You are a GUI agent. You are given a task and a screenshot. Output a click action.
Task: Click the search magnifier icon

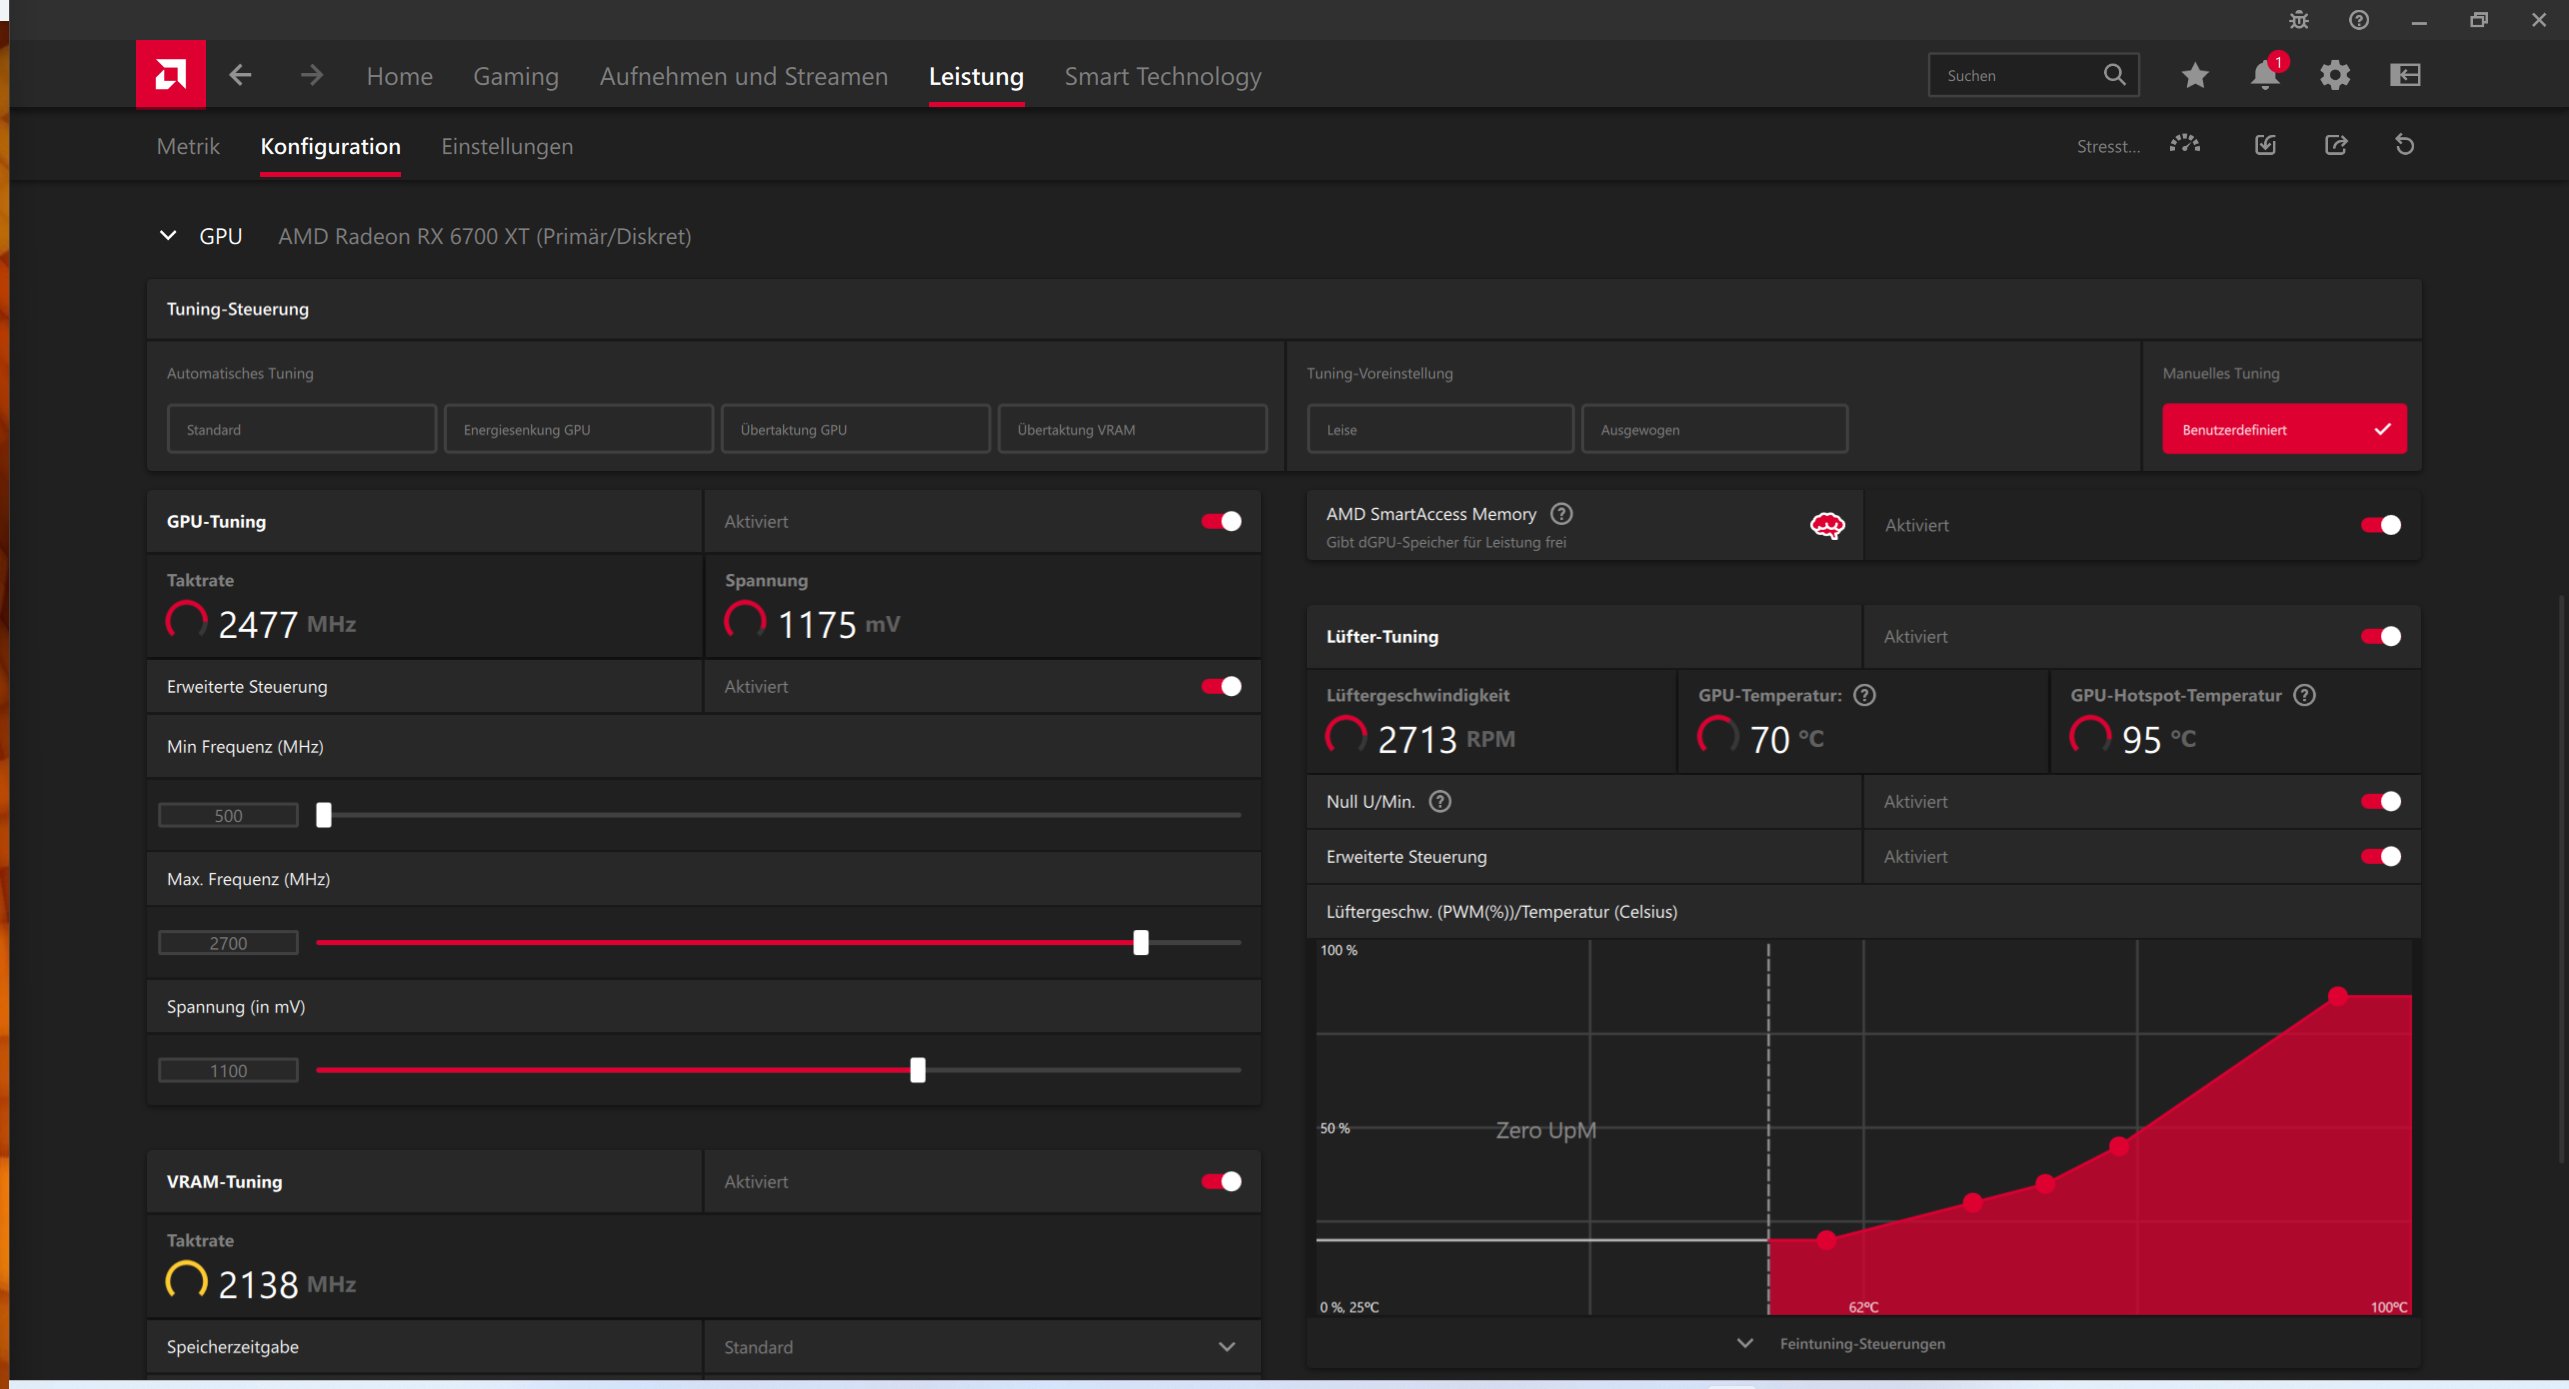pos(2114,75)
